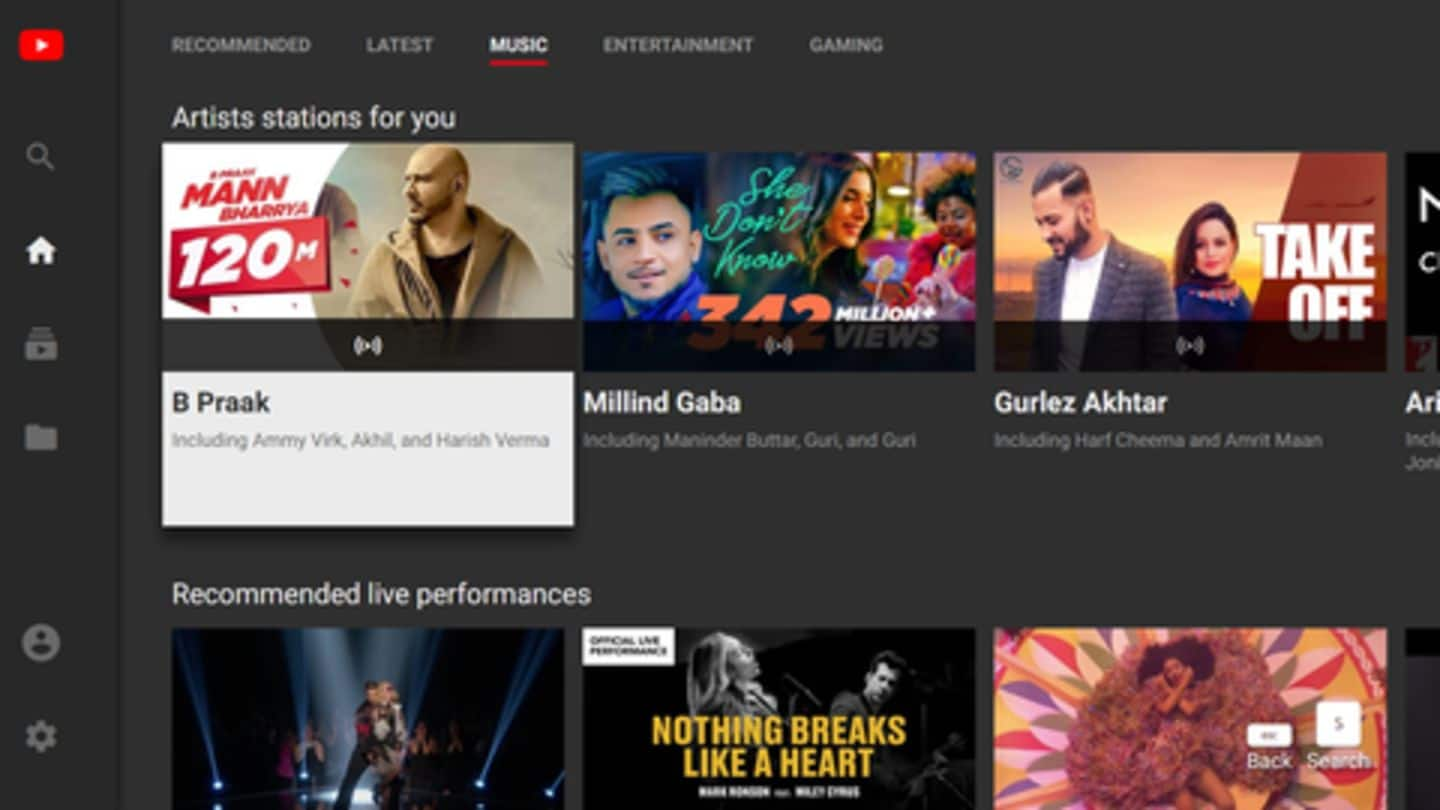Image resolution: width=1440 pixels, height=810 pixels.
Task: Play Nothing Breaks Like a Heart performance
Action: coord(779,719)
